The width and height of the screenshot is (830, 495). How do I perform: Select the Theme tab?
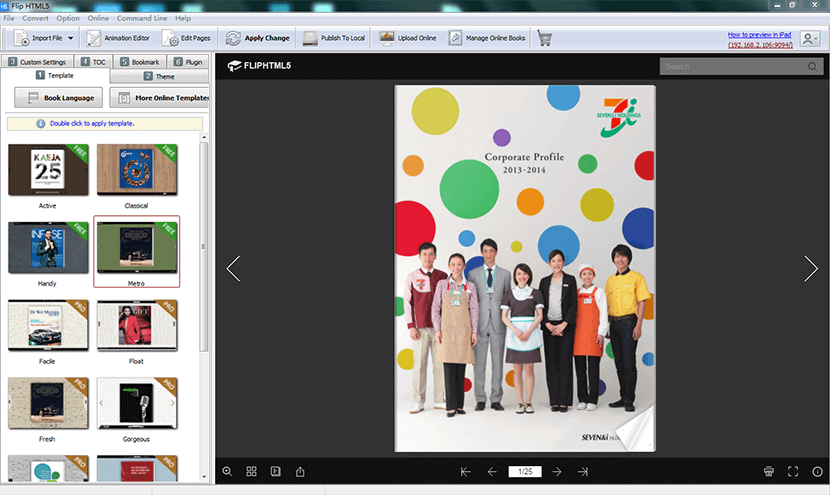[x=159, y=76]
